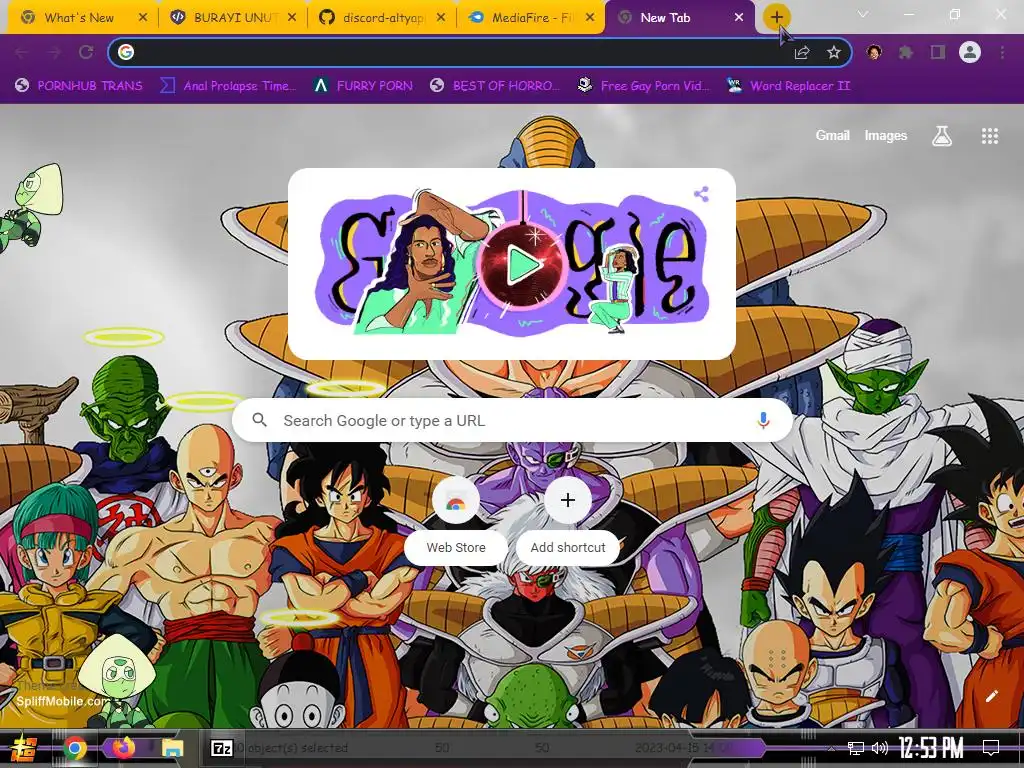
Task: Reload the current page
Action: click(86, 52)
